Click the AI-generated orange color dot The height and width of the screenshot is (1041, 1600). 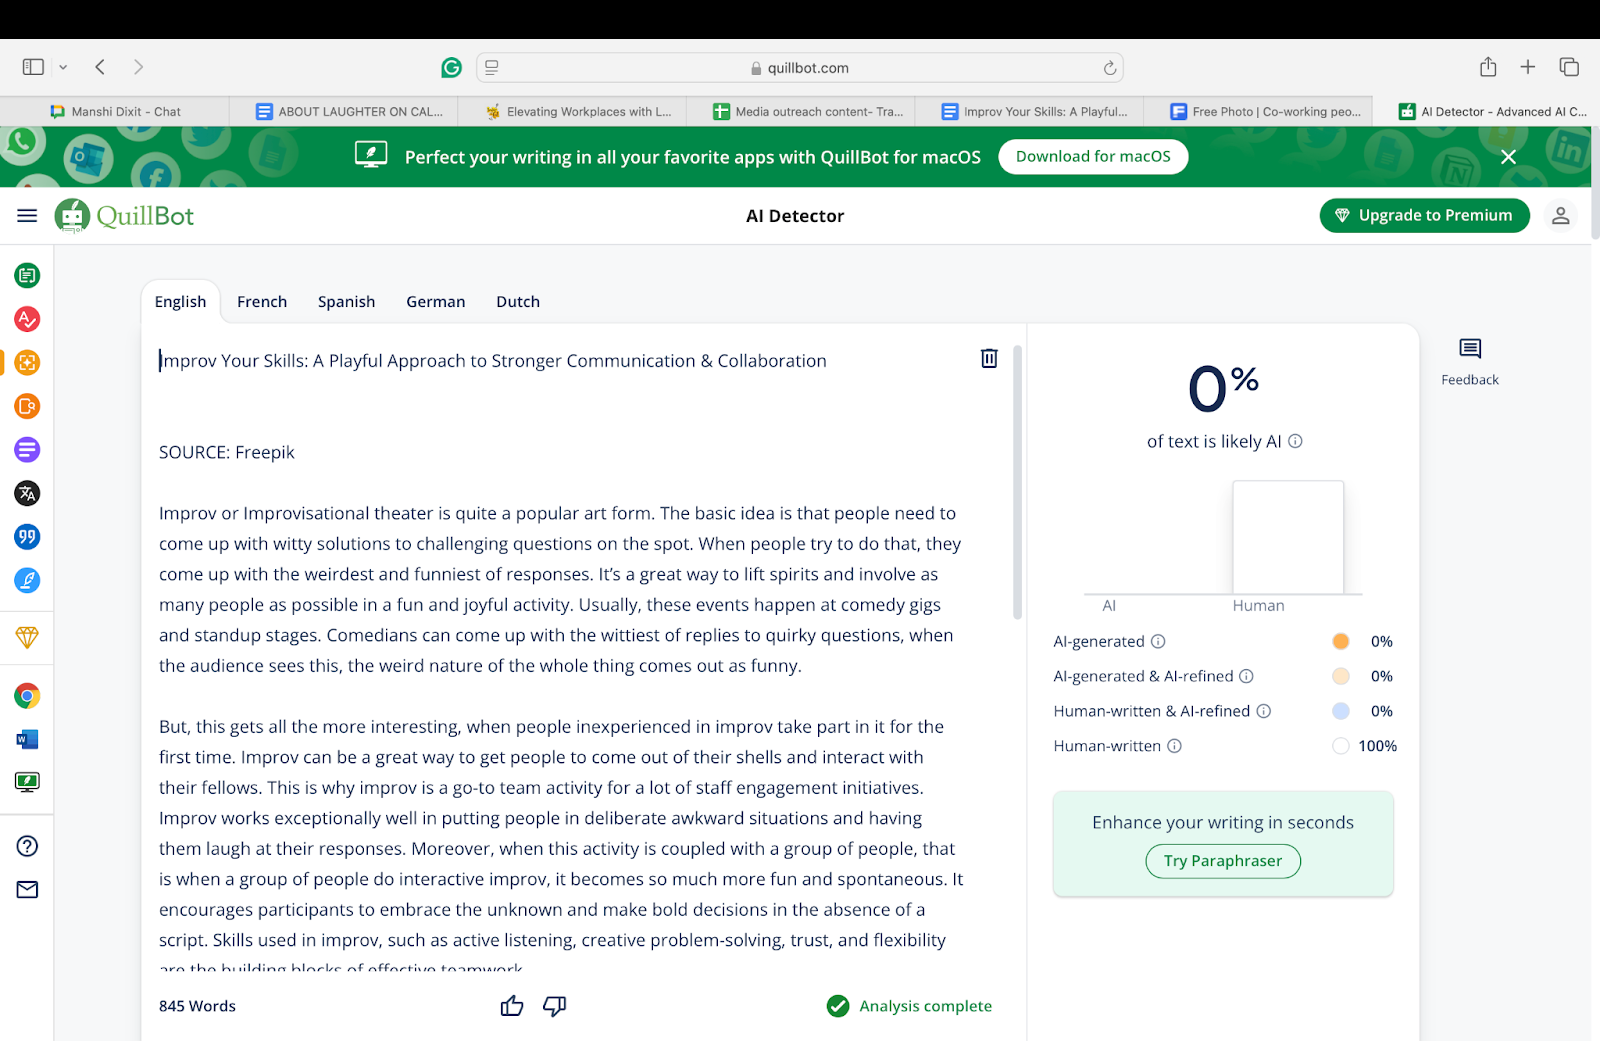(x=1341, y=641)
